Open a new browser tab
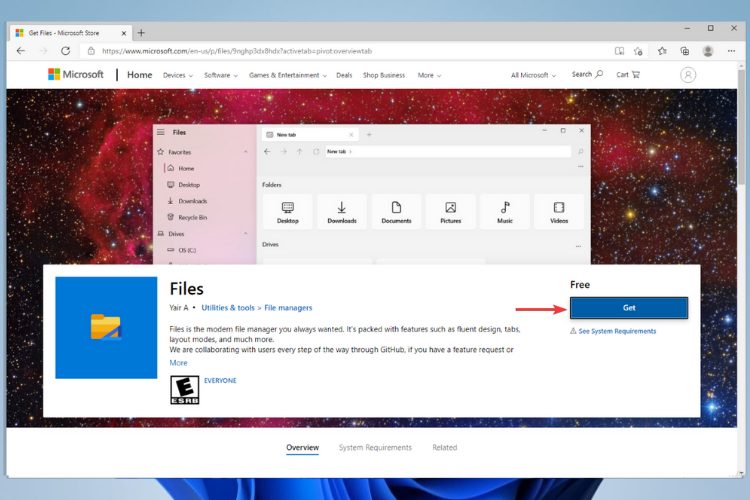 tap(141, 33)
